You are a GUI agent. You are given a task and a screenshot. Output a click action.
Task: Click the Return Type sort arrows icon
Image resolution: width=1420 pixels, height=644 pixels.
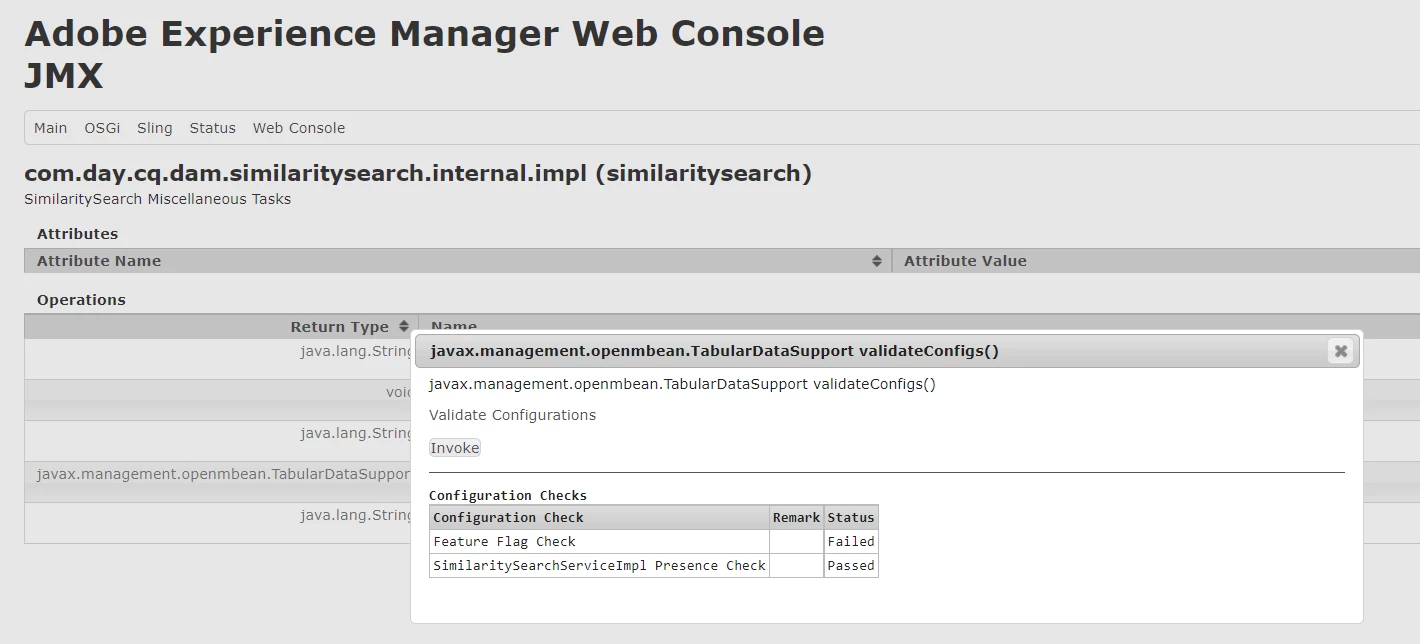pyautogui.click(x=404, y=327)
